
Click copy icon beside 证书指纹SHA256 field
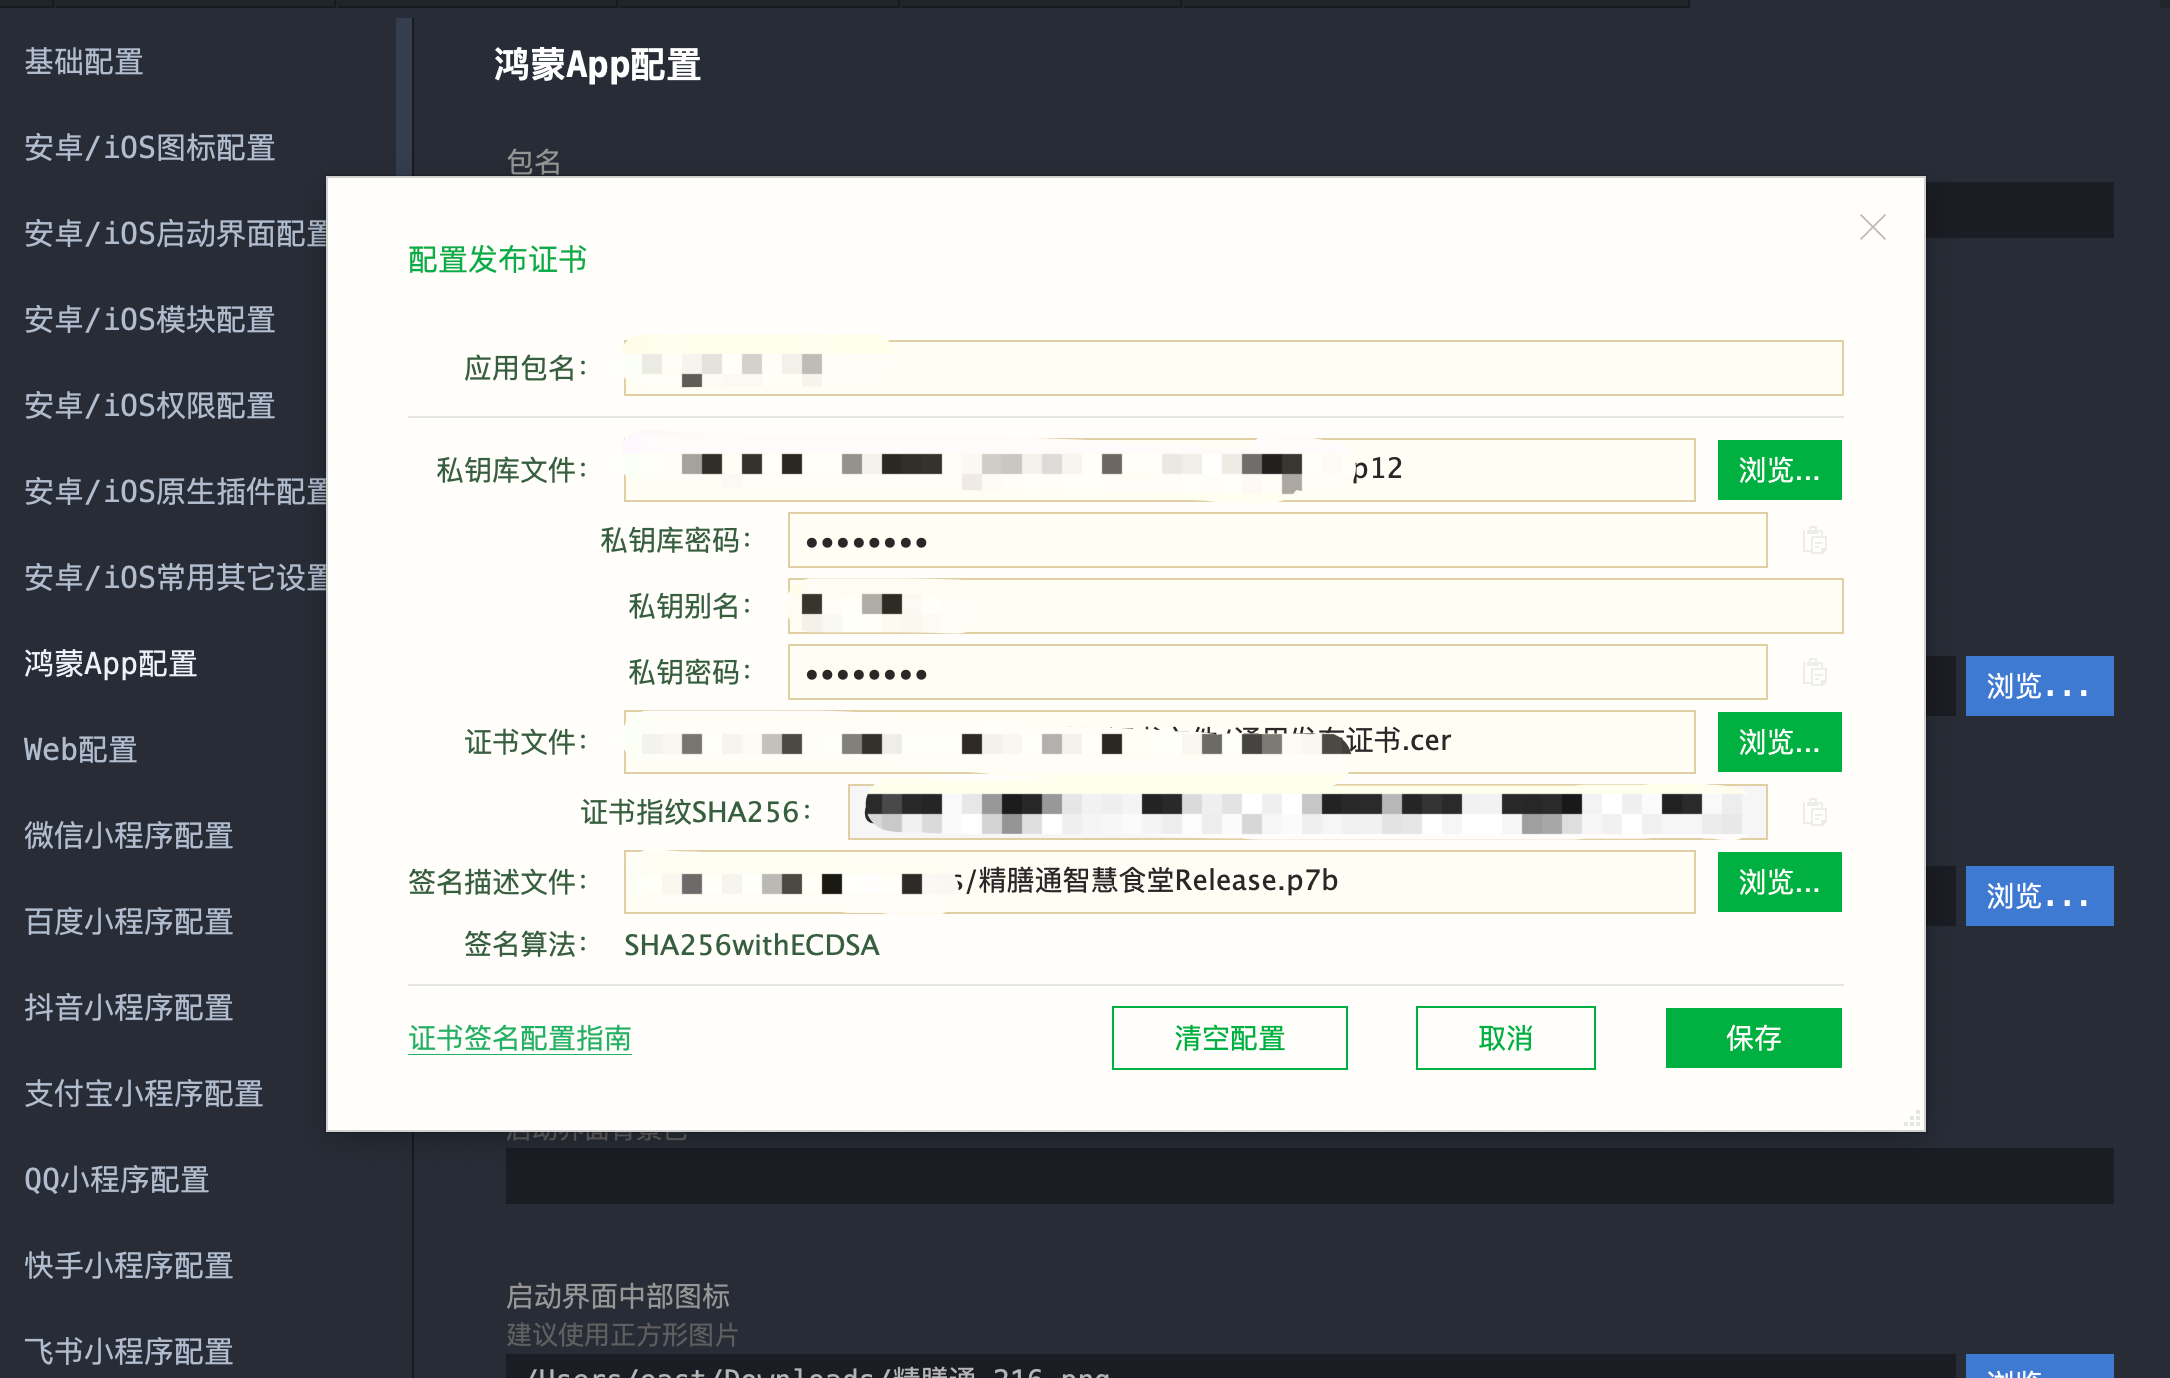coord(1814,813)
